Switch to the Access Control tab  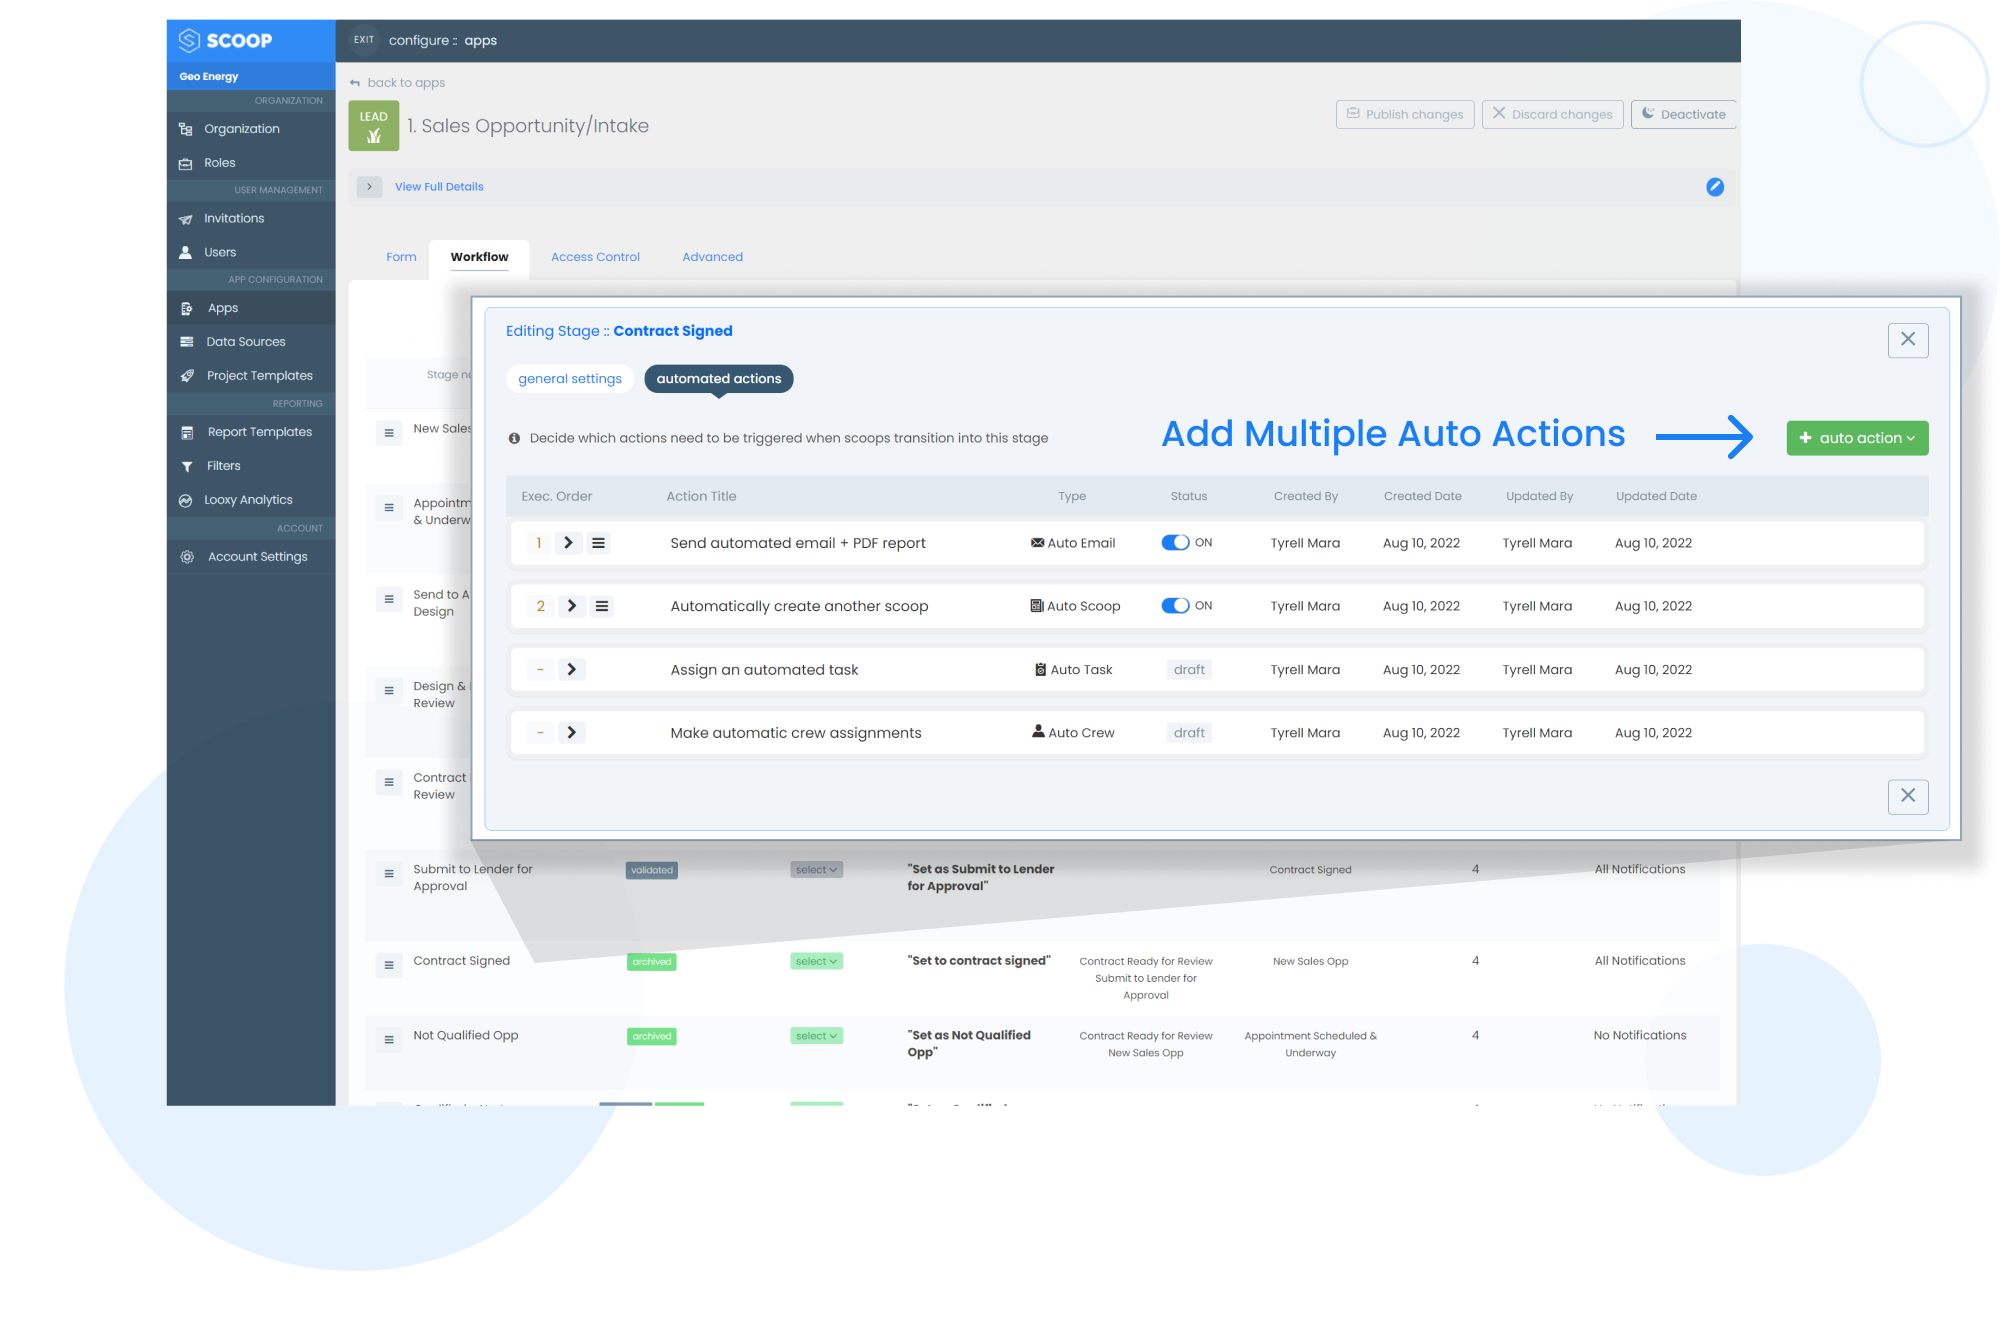point(594,256)
